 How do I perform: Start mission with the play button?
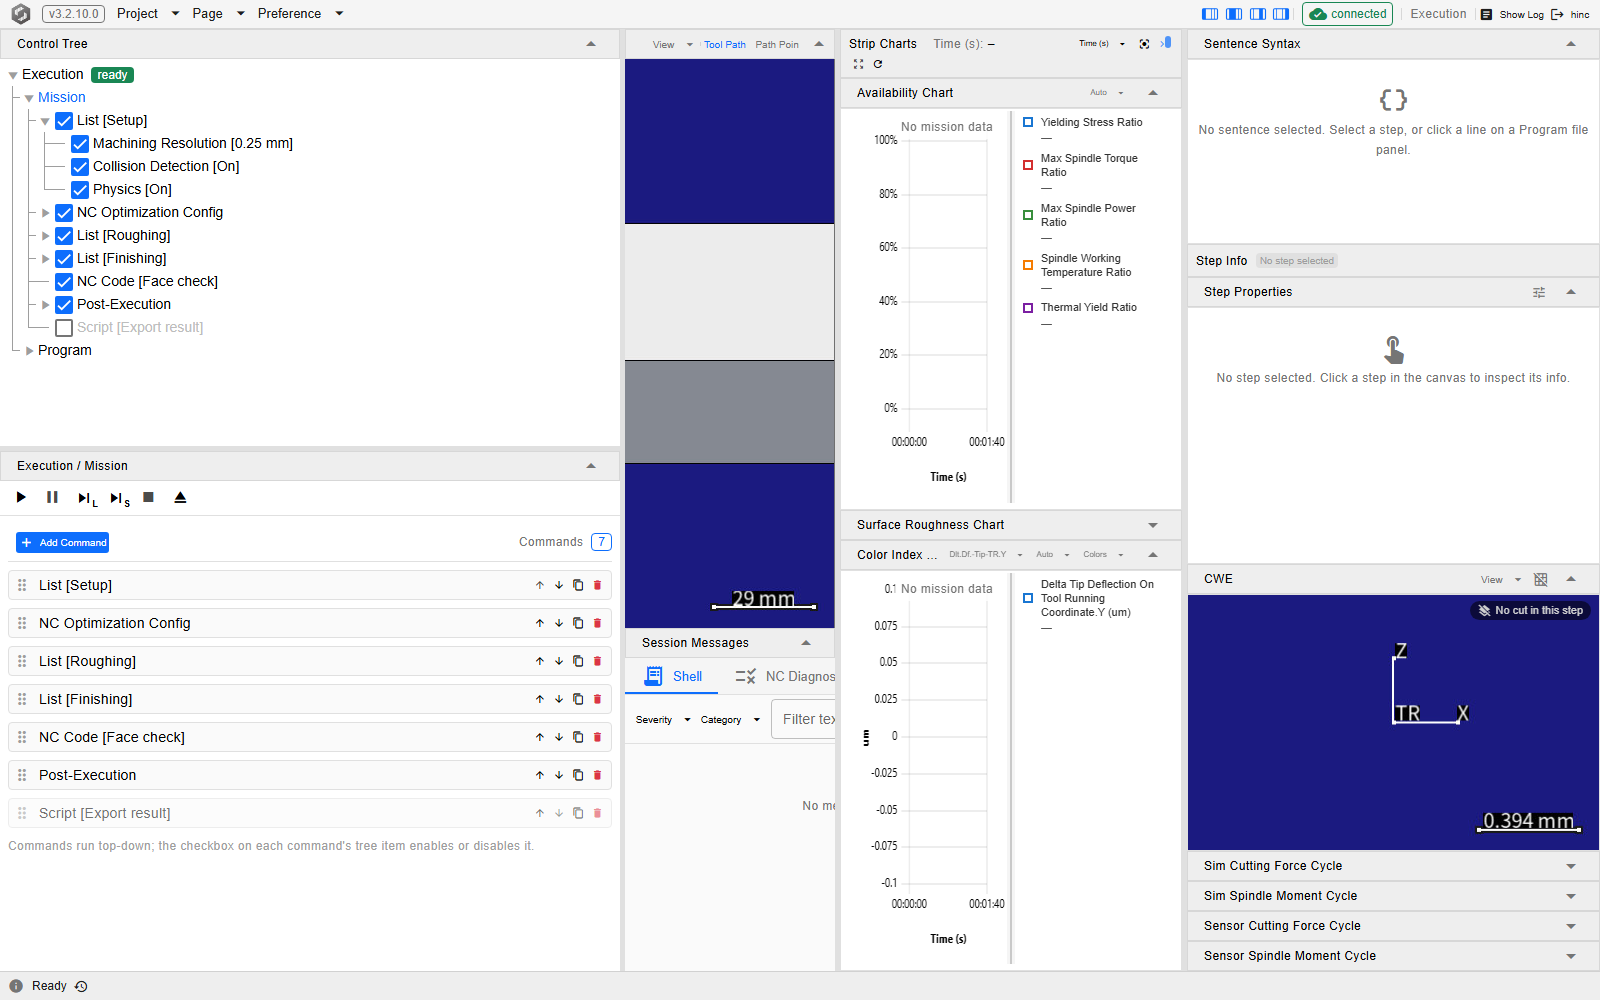point(21,497)
